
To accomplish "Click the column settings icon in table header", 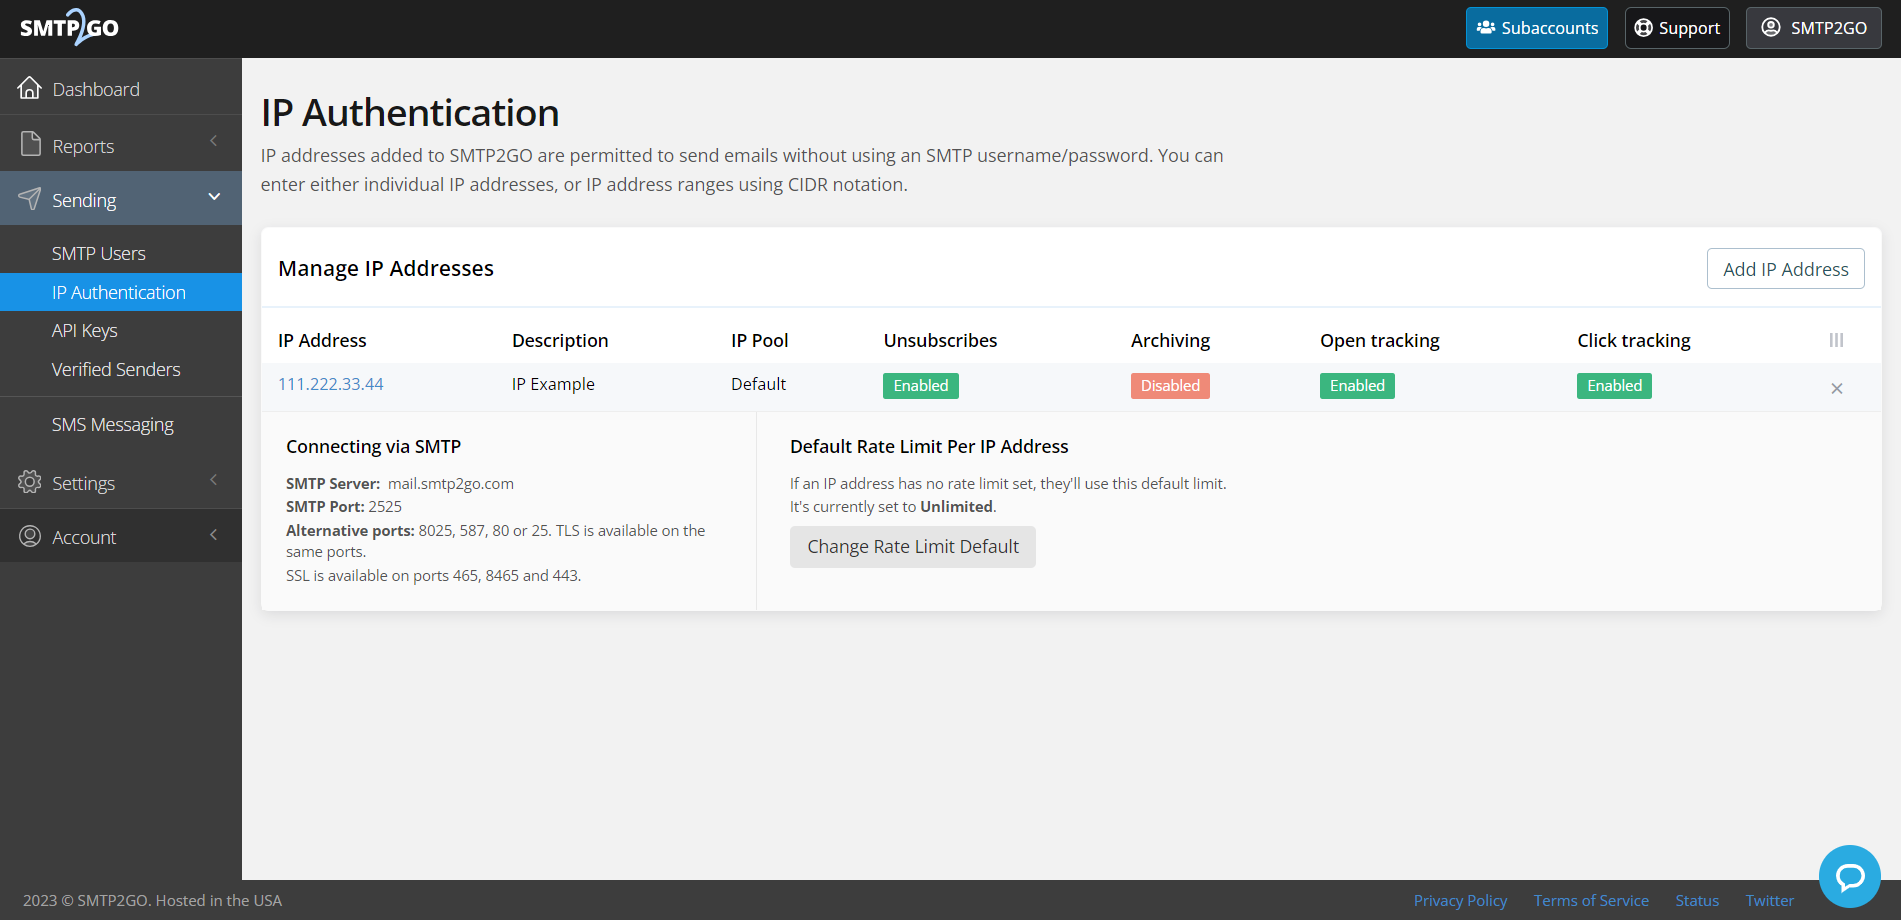I will 1836,340.
